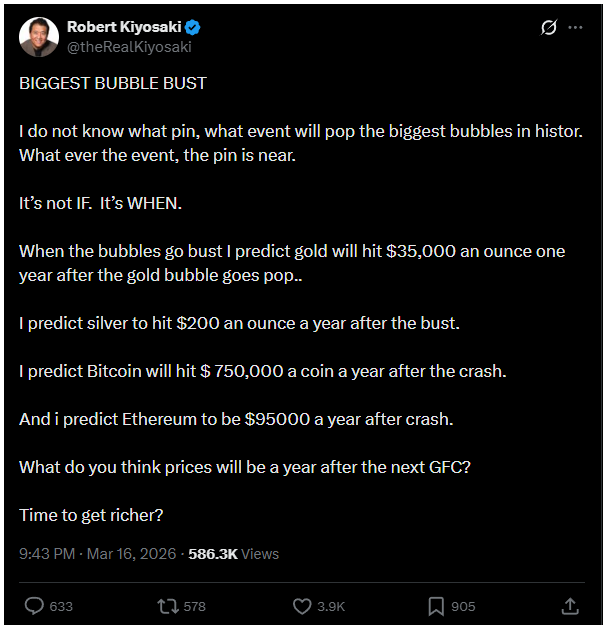Click the 905 bookmarks count
Screen dimensions: 607x629
point(463,606)
